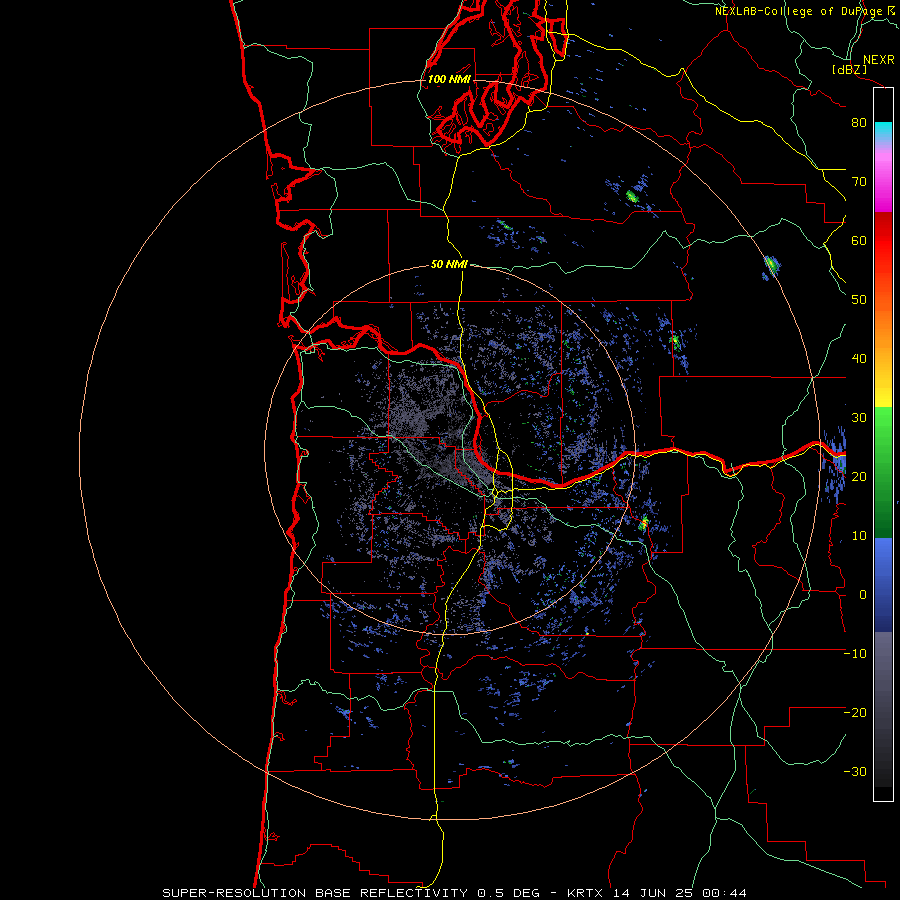
Task: Click the -30 value on the color scale
Action: click(855, 771)
